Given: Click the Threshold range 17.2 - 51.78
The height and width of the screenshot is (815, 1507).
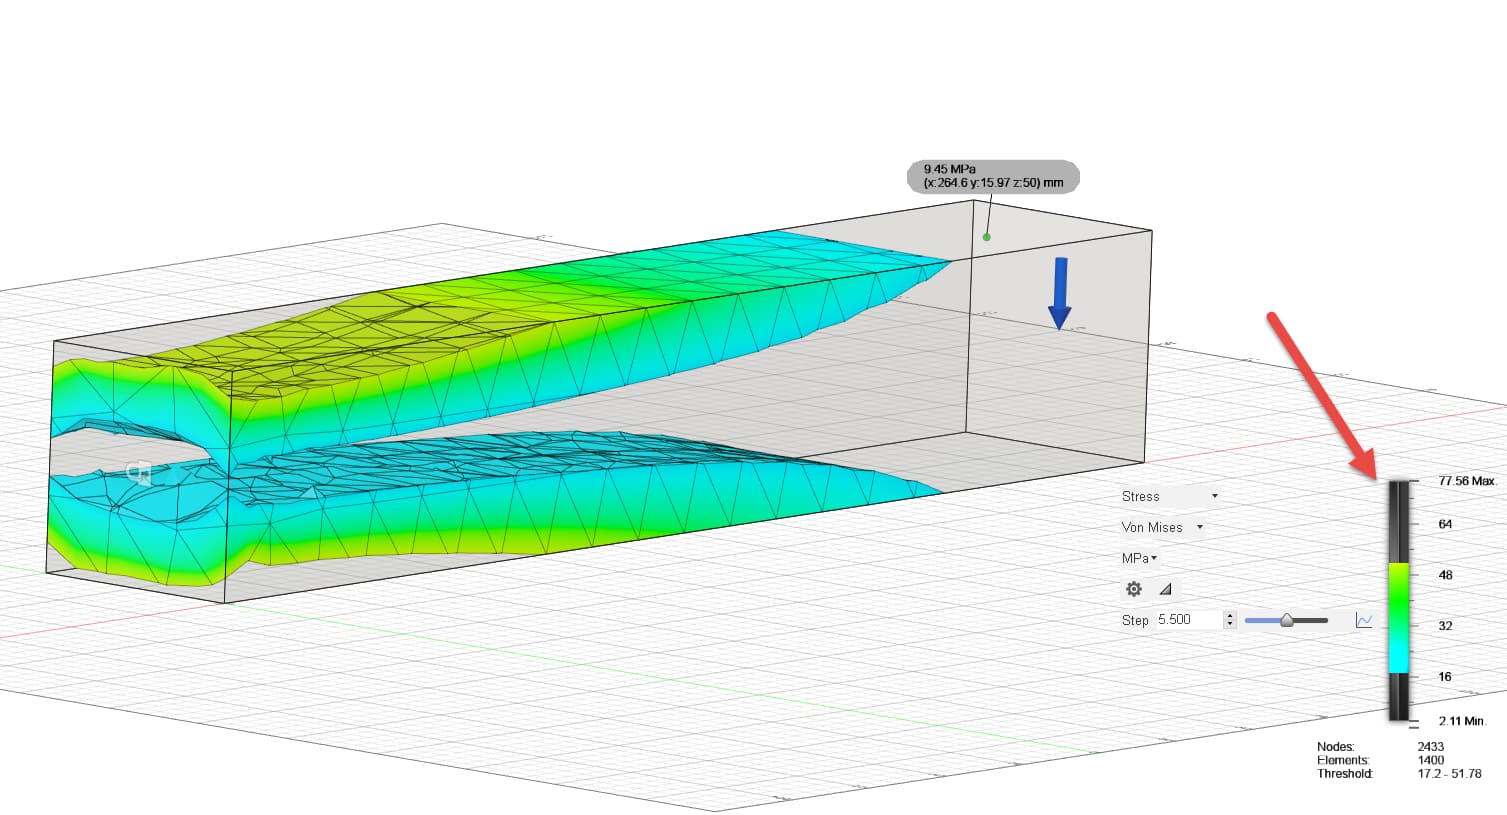Looking at the screenshot, I should click(1449, 774).
